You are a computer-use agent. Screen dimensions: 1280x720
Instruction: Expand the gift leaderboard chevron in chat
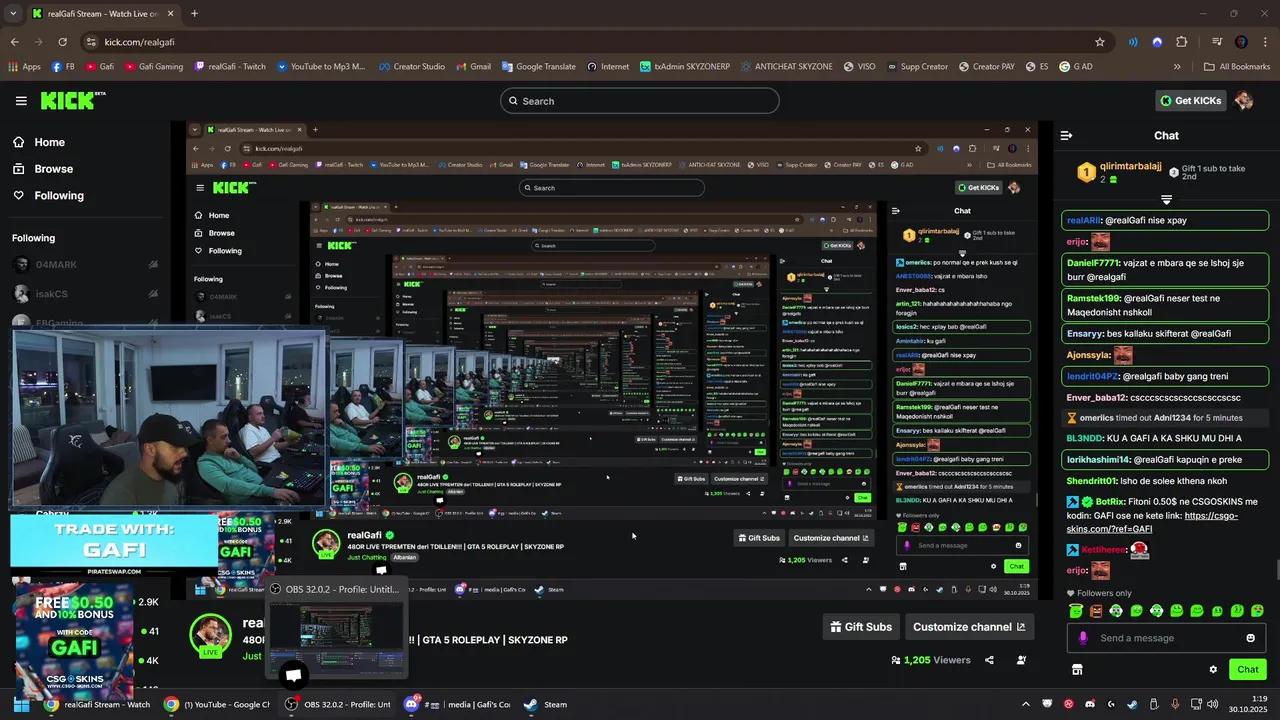(x=1166, y=200)
